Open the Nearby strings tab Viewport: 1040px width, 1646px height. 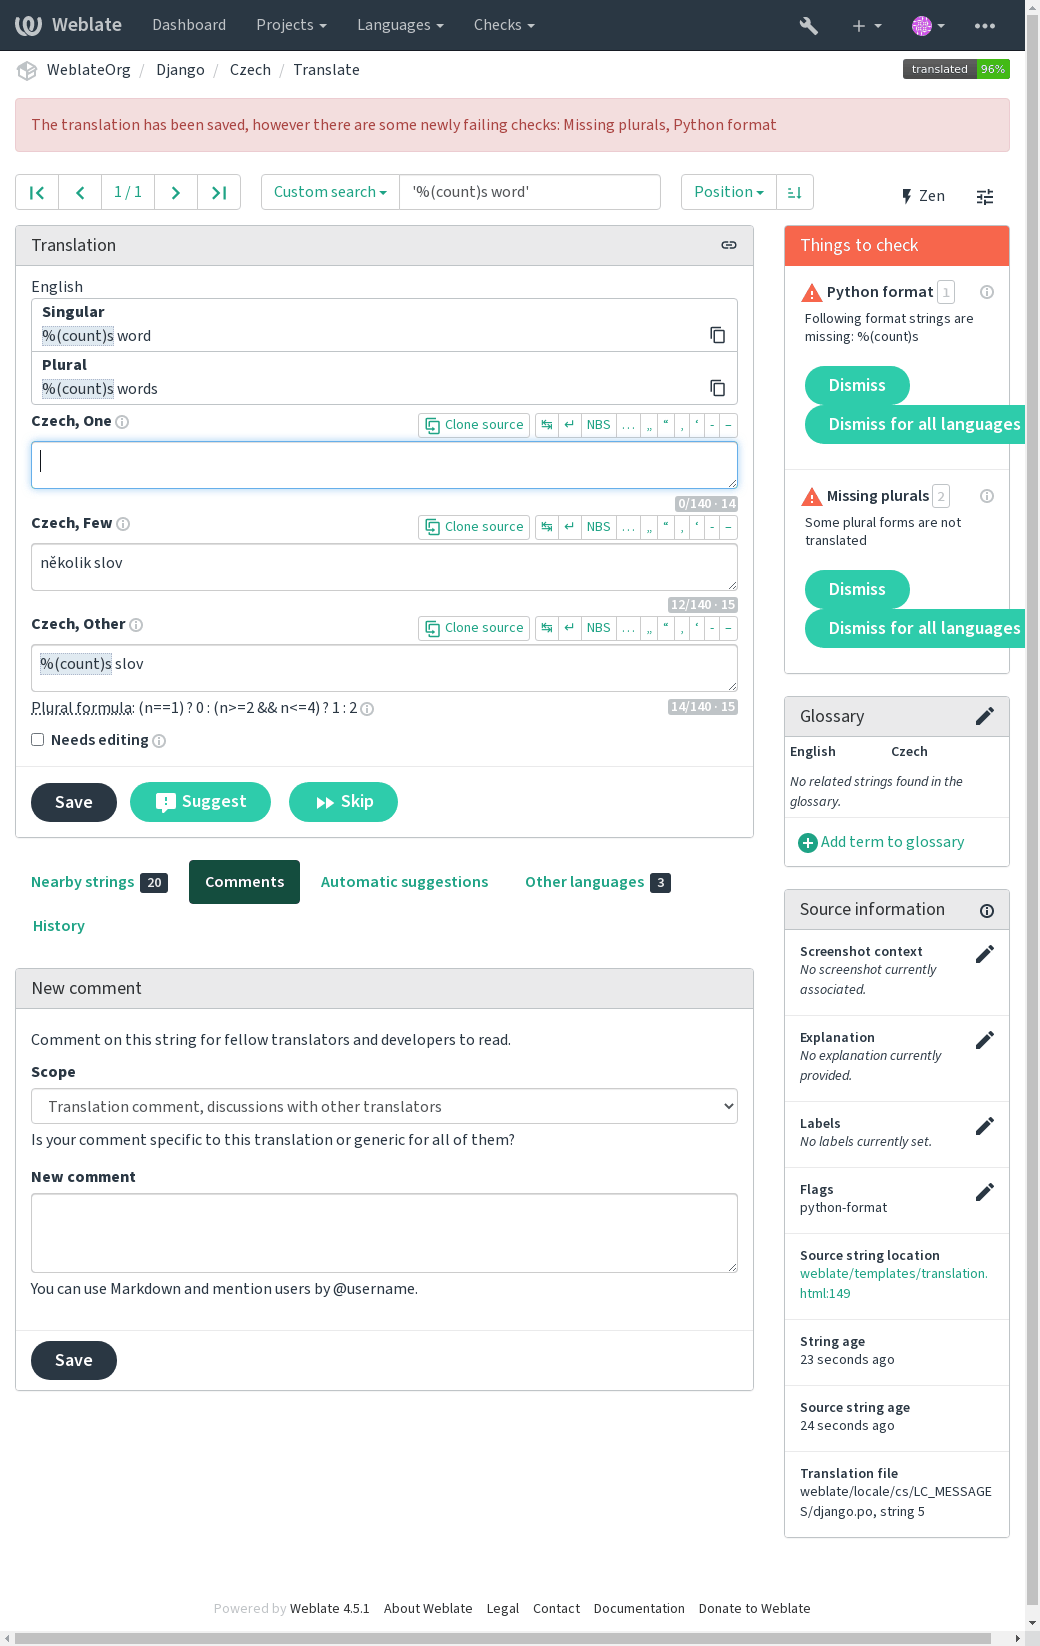99,882
